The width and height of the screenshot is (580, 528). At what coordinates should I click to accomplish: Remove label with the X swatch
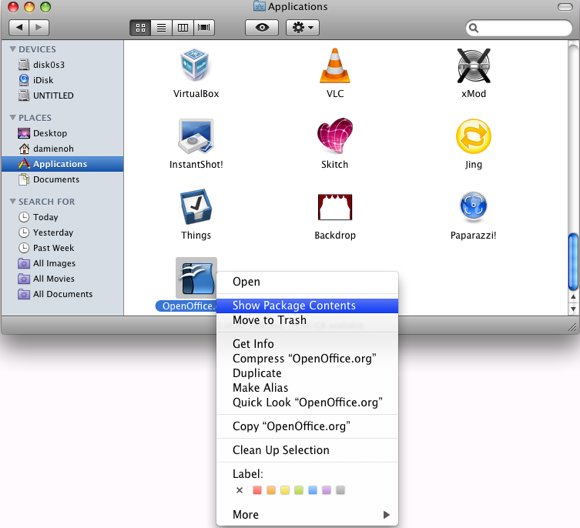[x=239, y=490]
